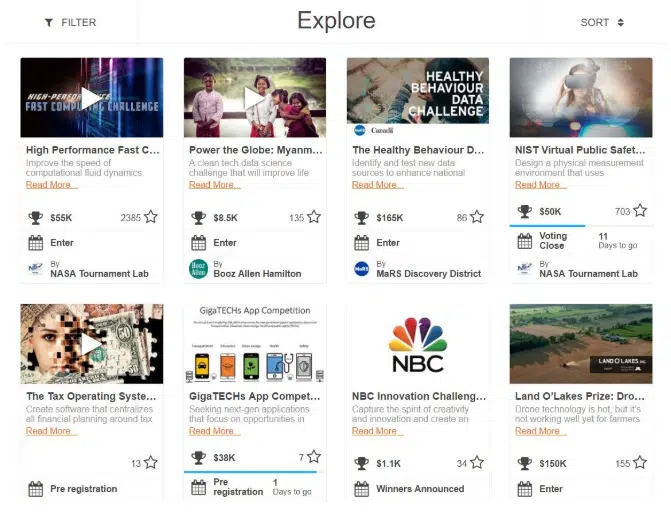The width and height of the screenshot is (671, 515).
Task: Open The Healthy Behaviour D... title
Action: (x=418, y=150)
